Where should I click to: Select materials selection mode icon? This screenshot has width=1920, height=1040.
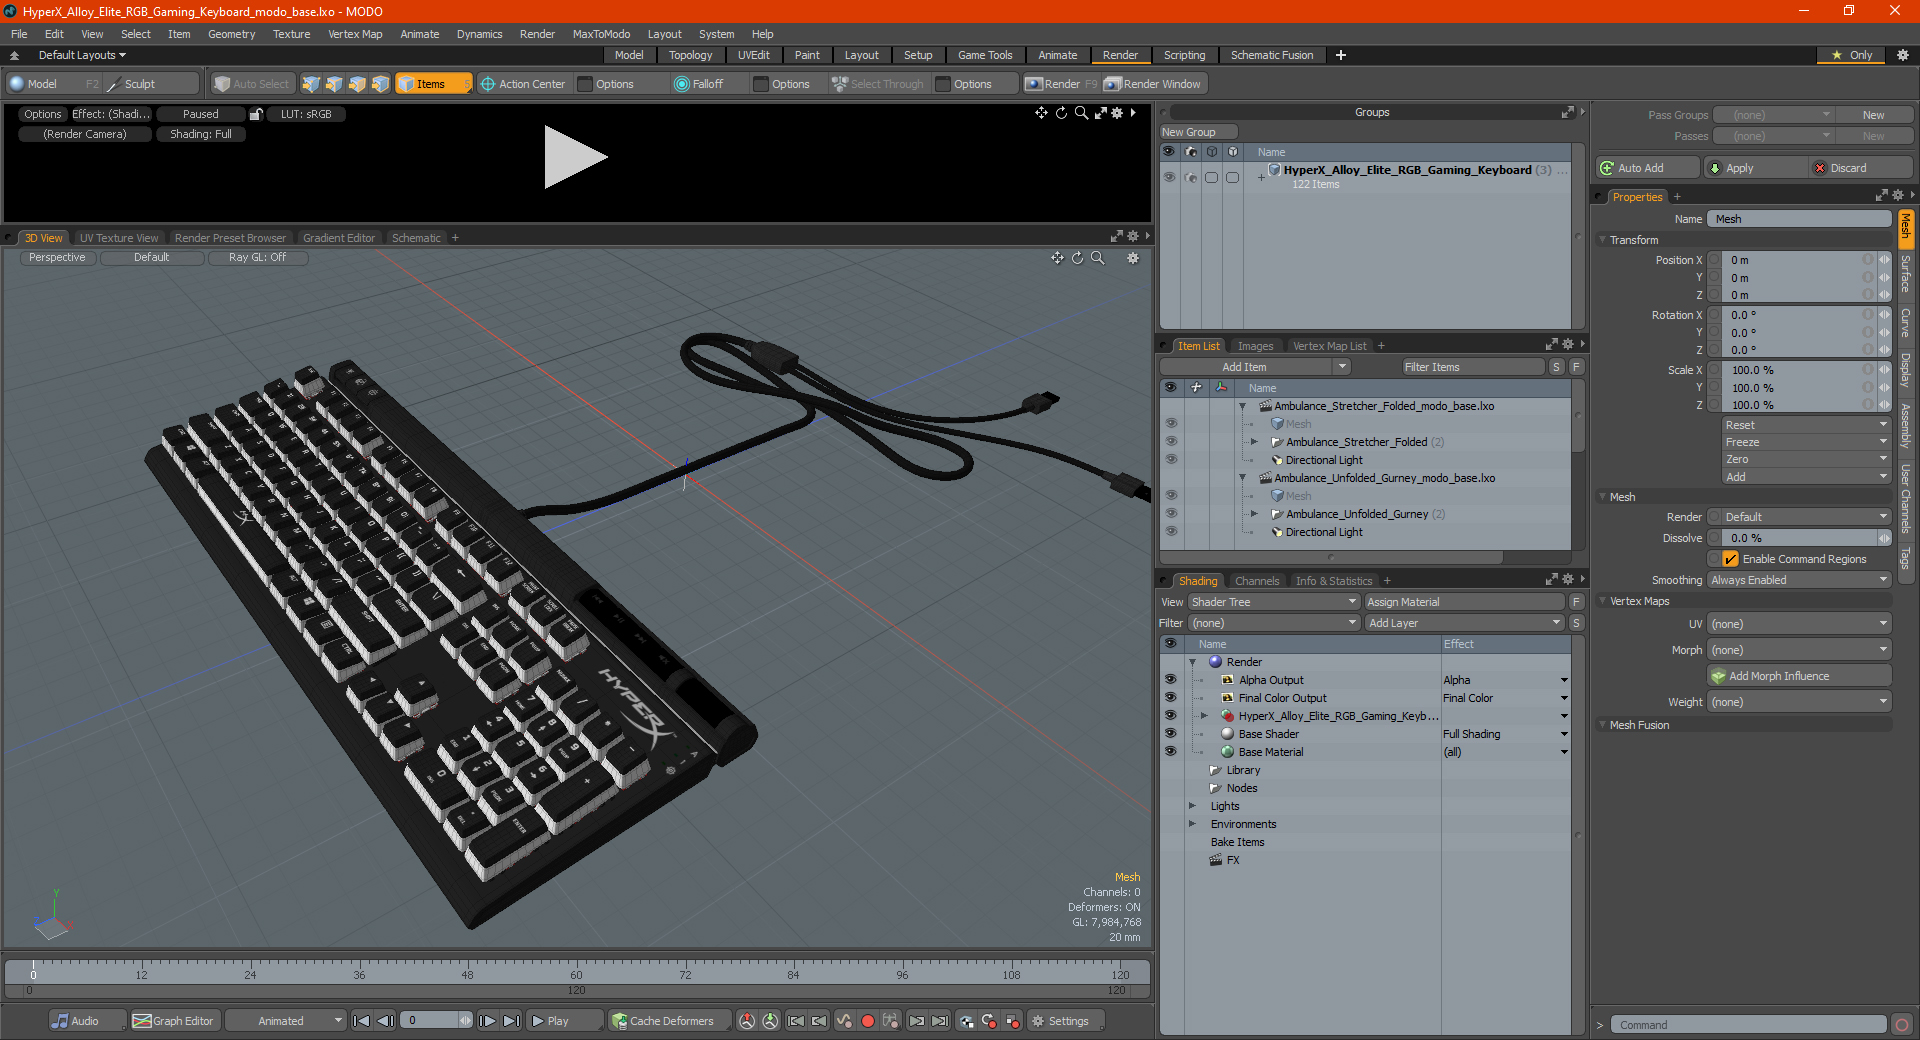(x=380, y=84)
